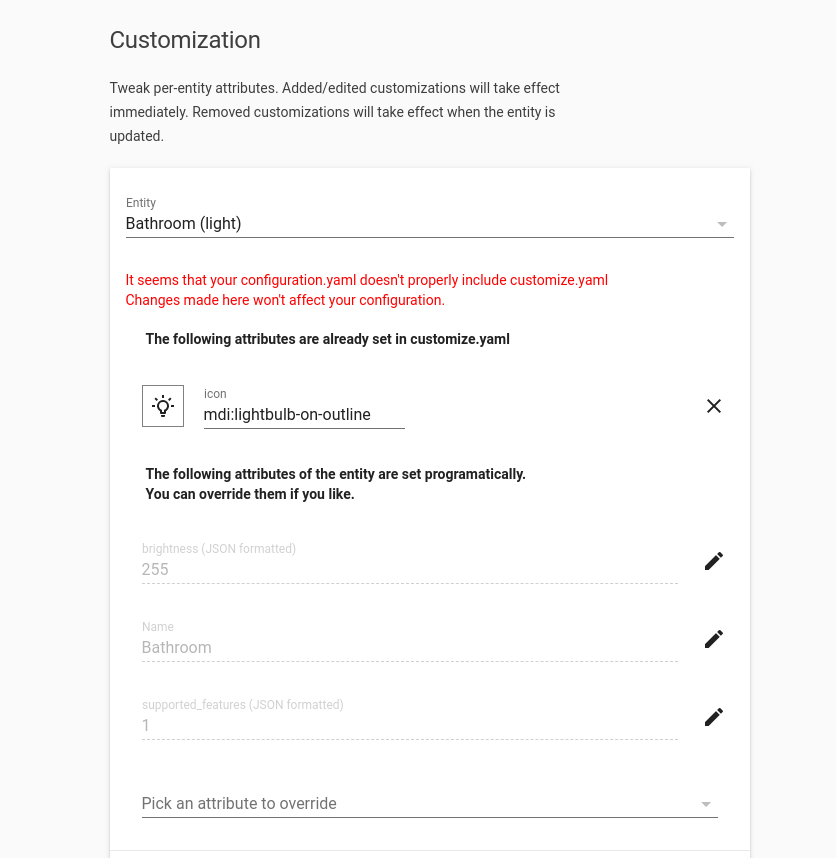Open the 'Pick an attribute to override' dropdown
Screen dimensions: 836x858
[420, 804]
